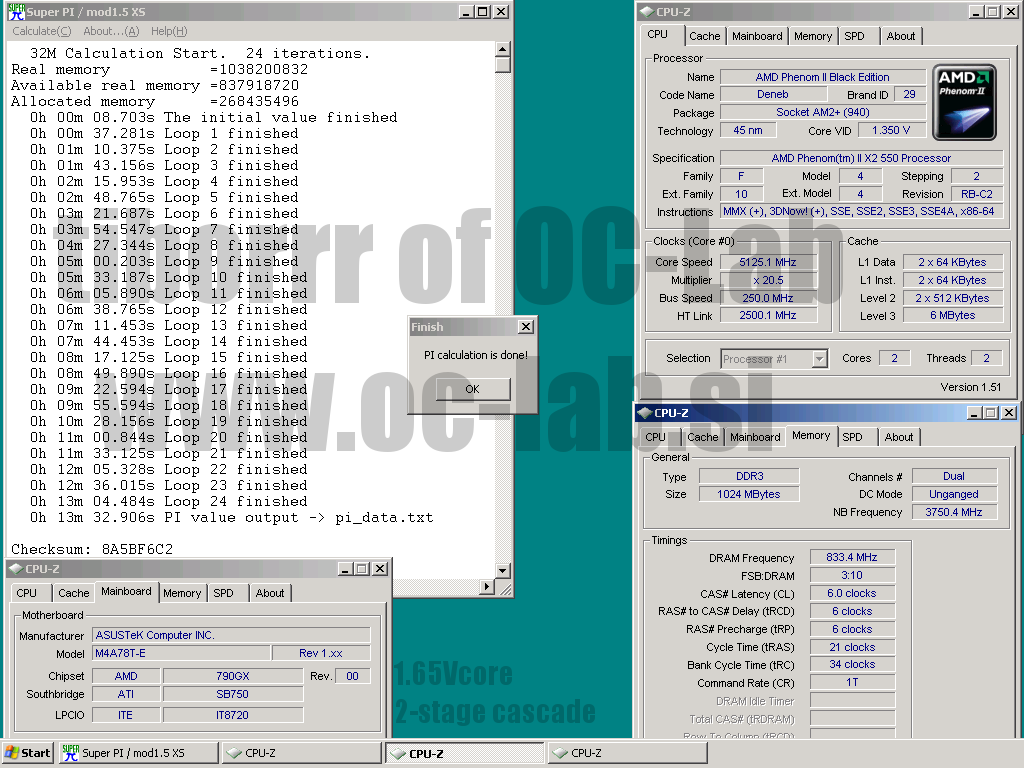
Task: Click the HT Link value 2500.1 MHz
Action: 768,315
